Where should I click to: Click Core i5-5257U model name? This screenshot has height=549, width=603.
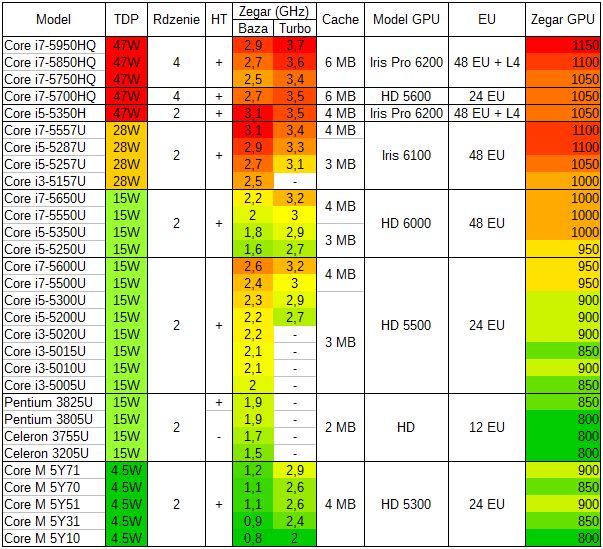[x=45, y=164]
